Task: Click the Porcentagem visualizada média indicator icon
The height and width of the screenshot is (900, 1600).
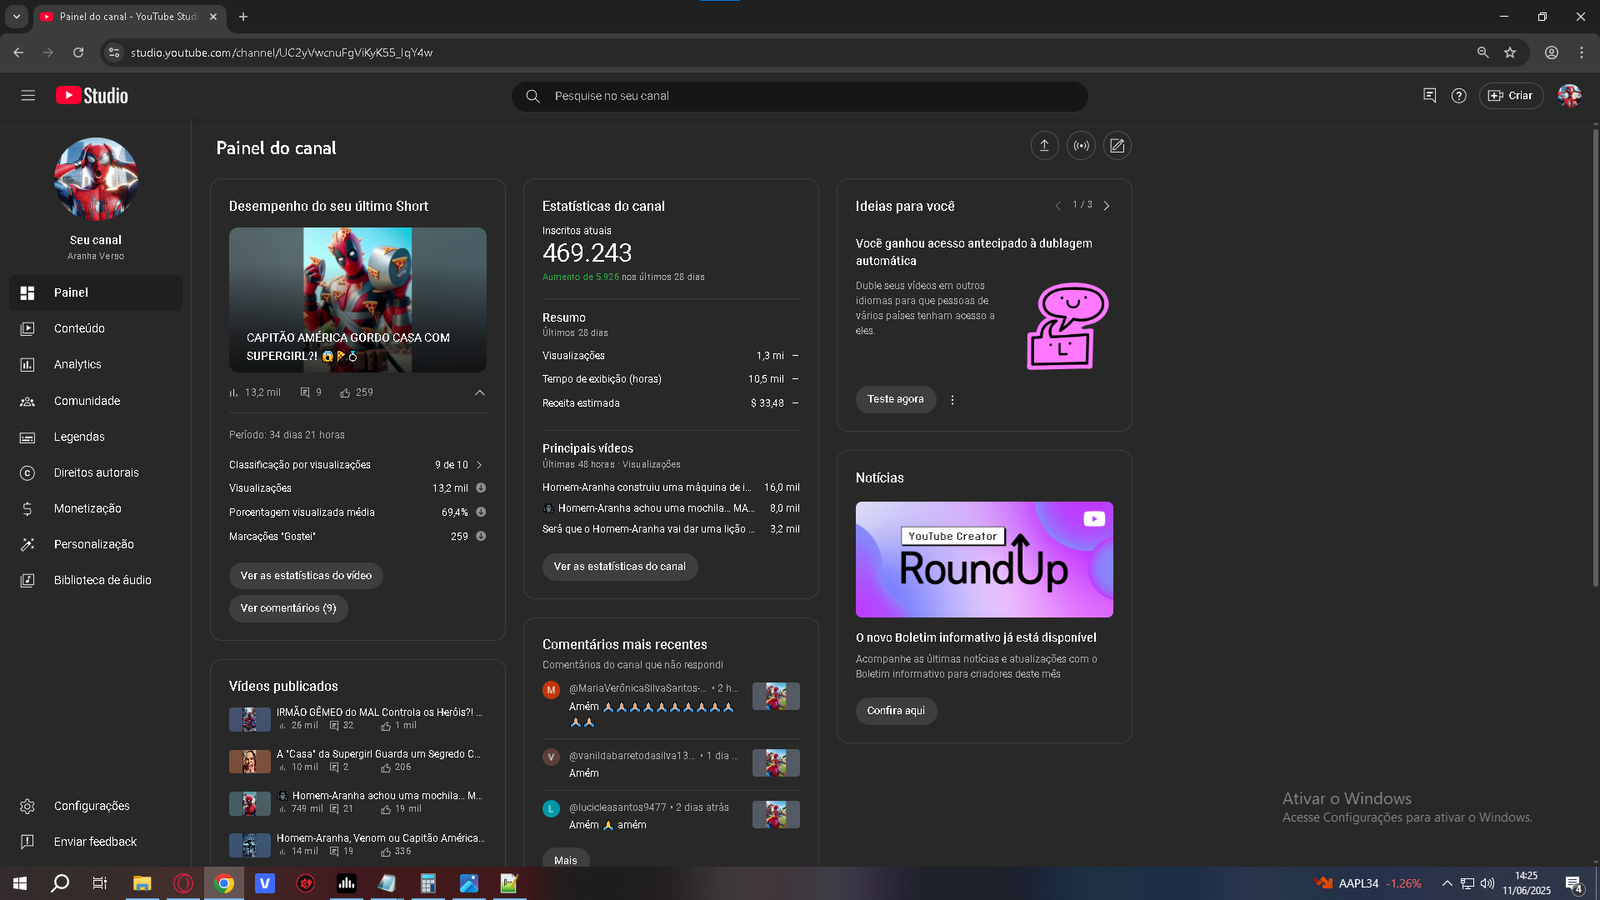Action: pyautogui.click(x=481, y=512)
